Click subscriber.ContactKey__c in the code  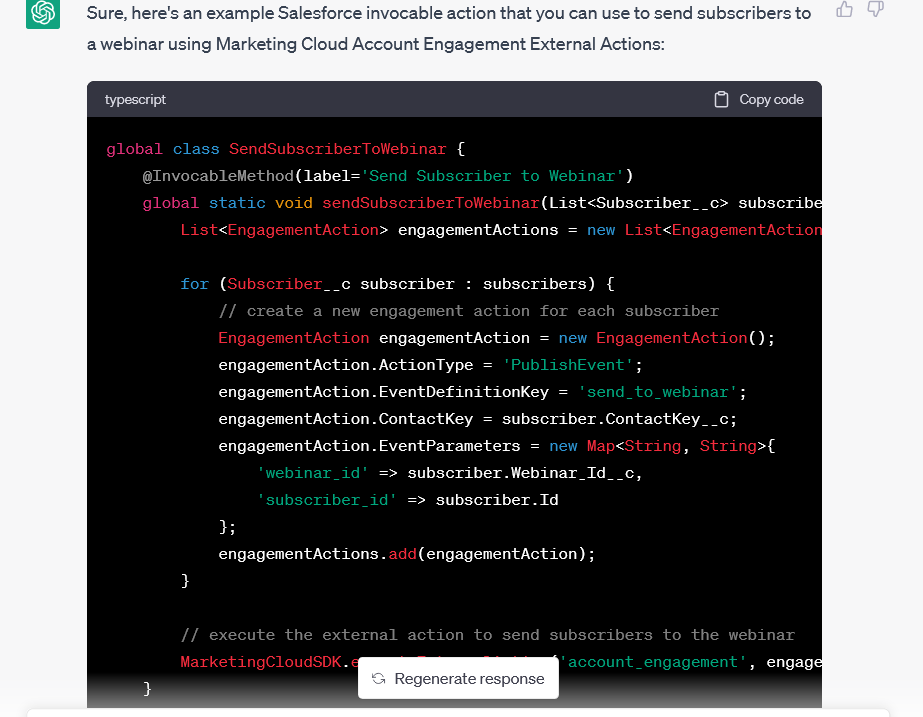615,419
